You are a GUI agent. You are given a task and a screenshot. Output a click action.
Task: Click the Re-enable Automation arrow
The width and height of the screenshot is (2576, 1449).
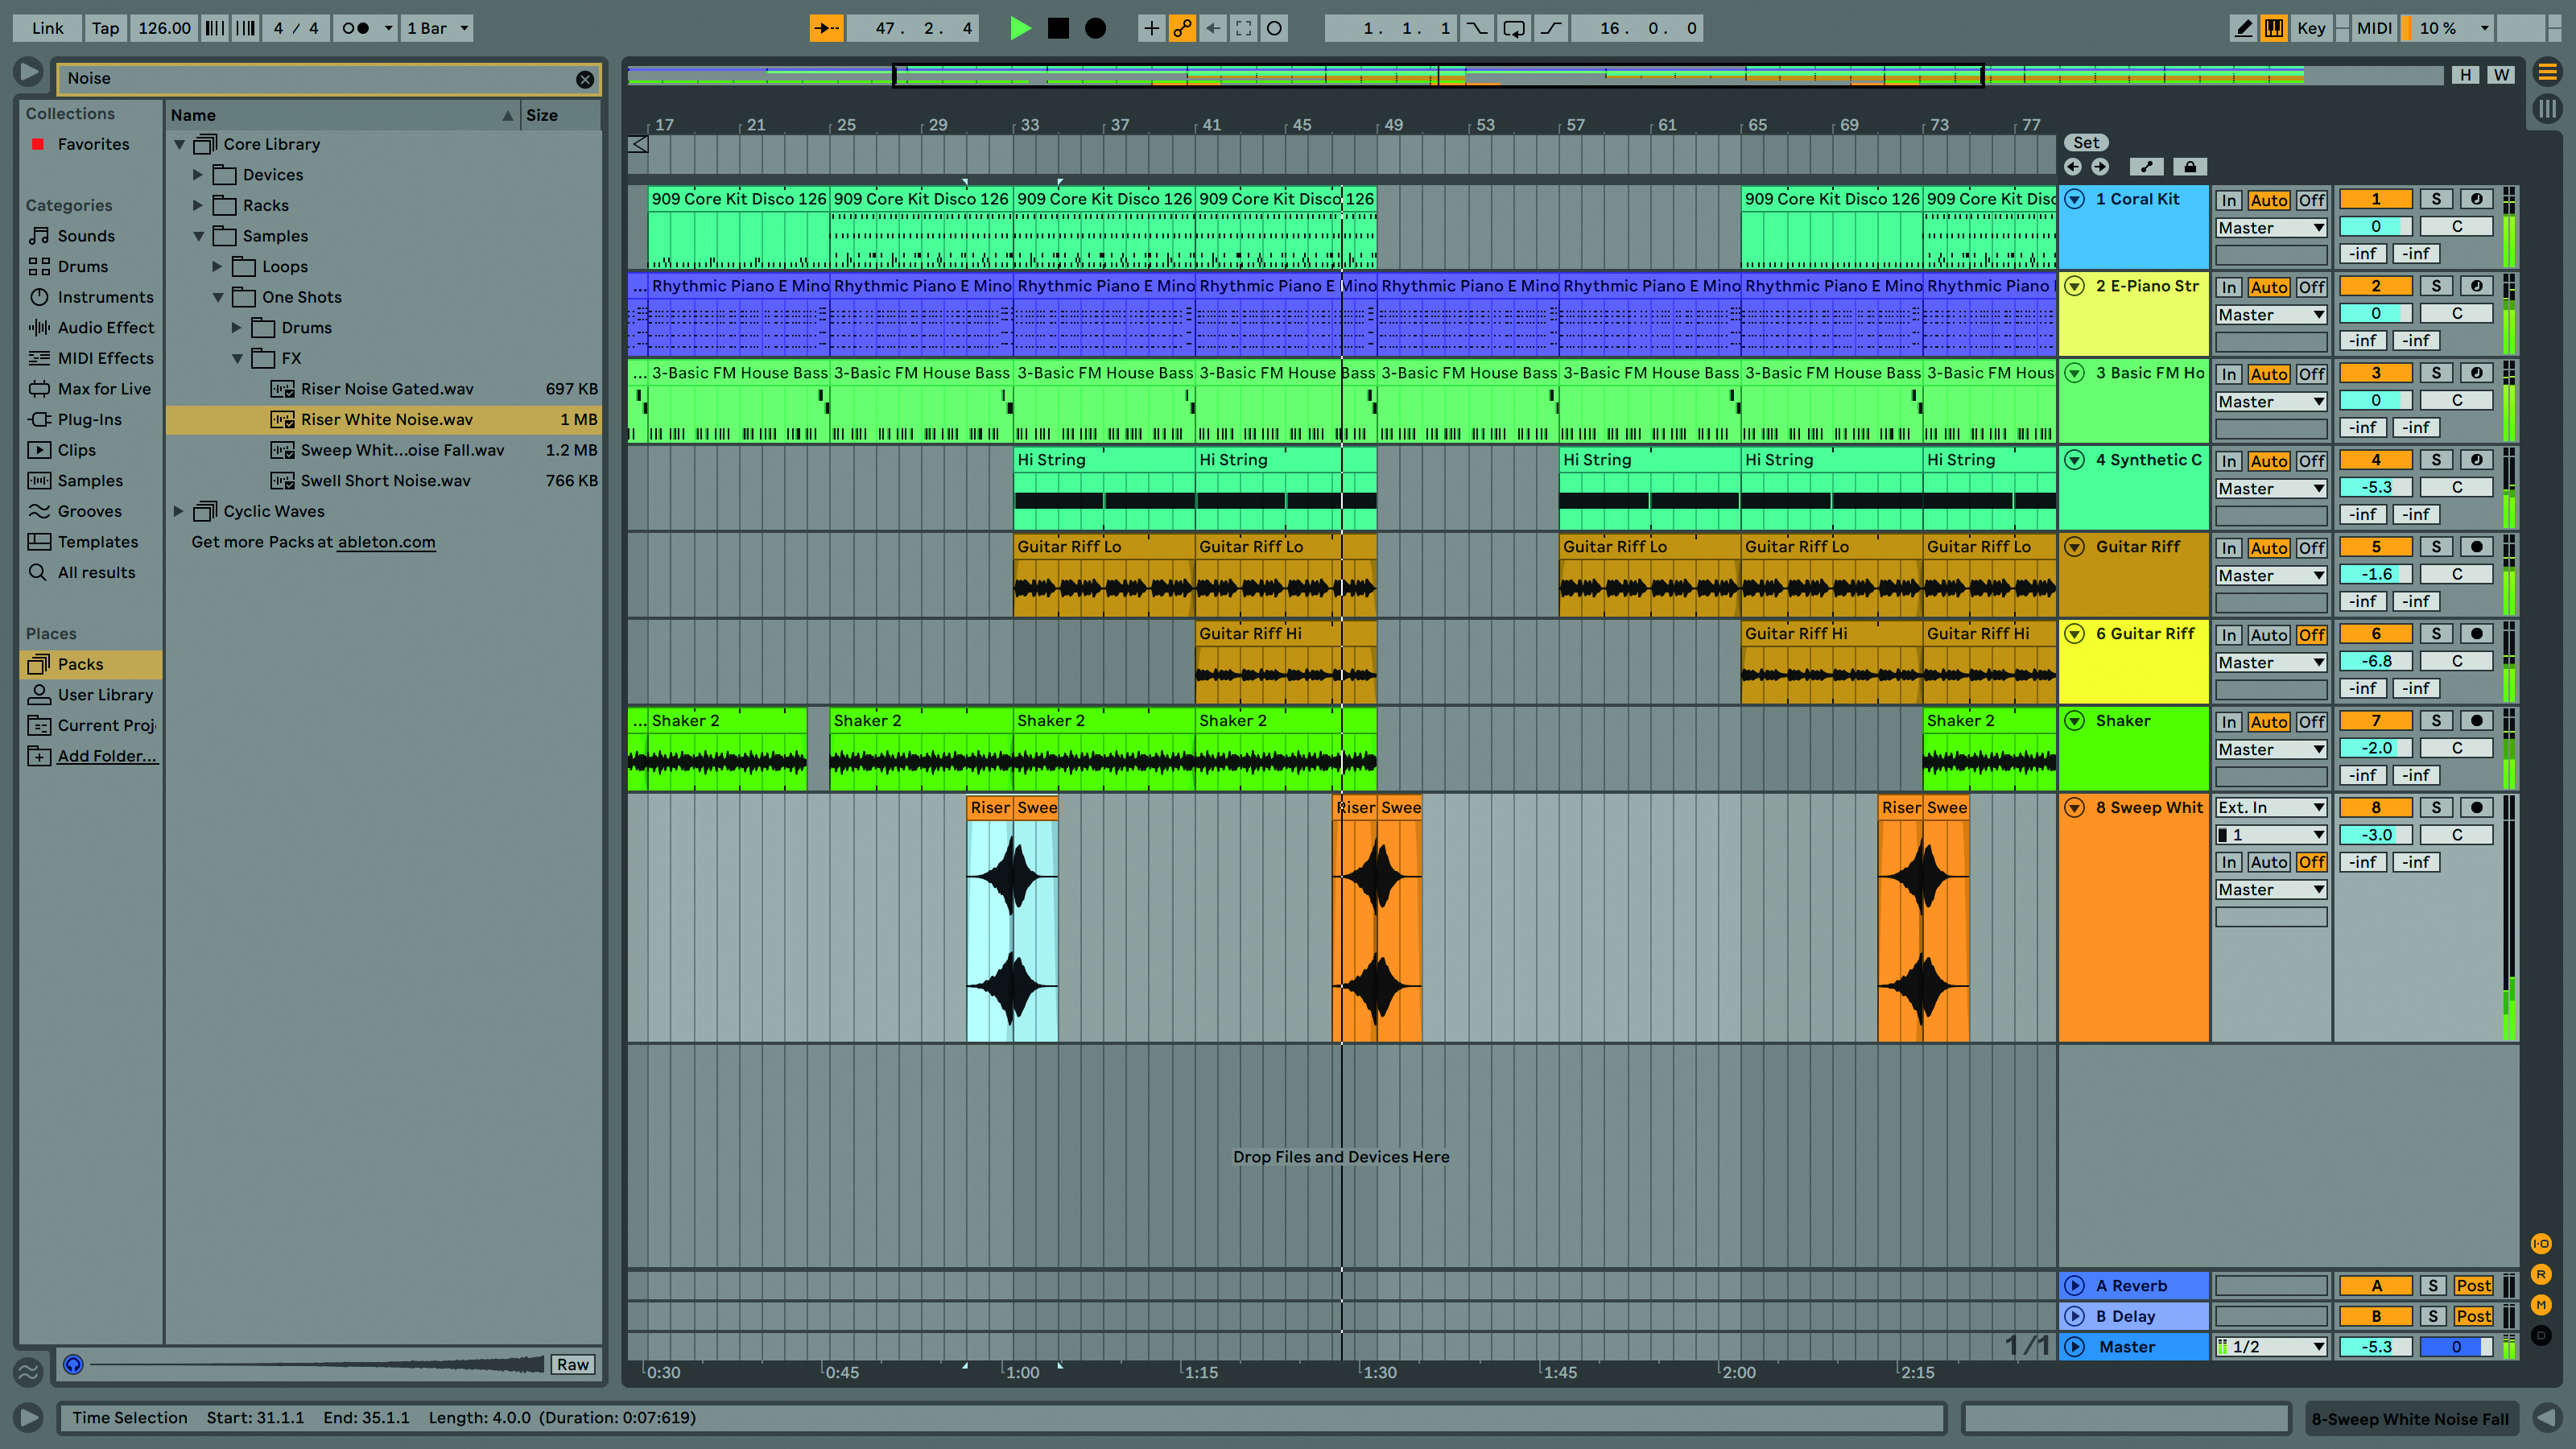[x=1213, y=28]
